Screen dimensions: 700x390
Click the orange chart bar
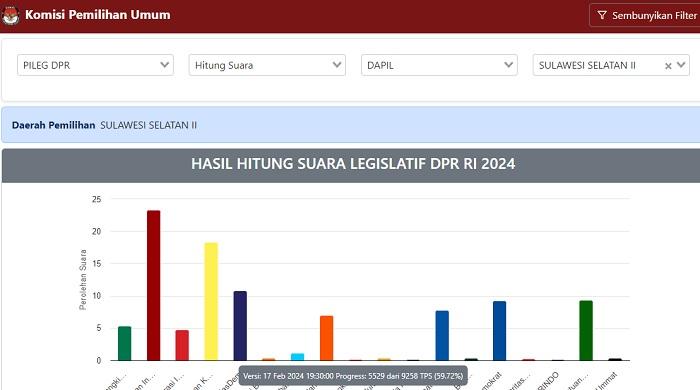[327, 338]
